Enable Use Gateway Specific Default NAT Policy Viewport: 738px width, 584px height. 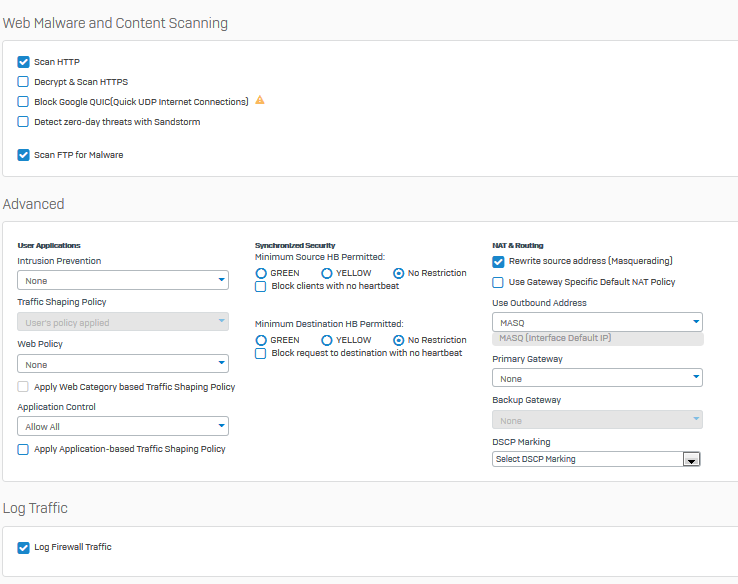point(498,282)
